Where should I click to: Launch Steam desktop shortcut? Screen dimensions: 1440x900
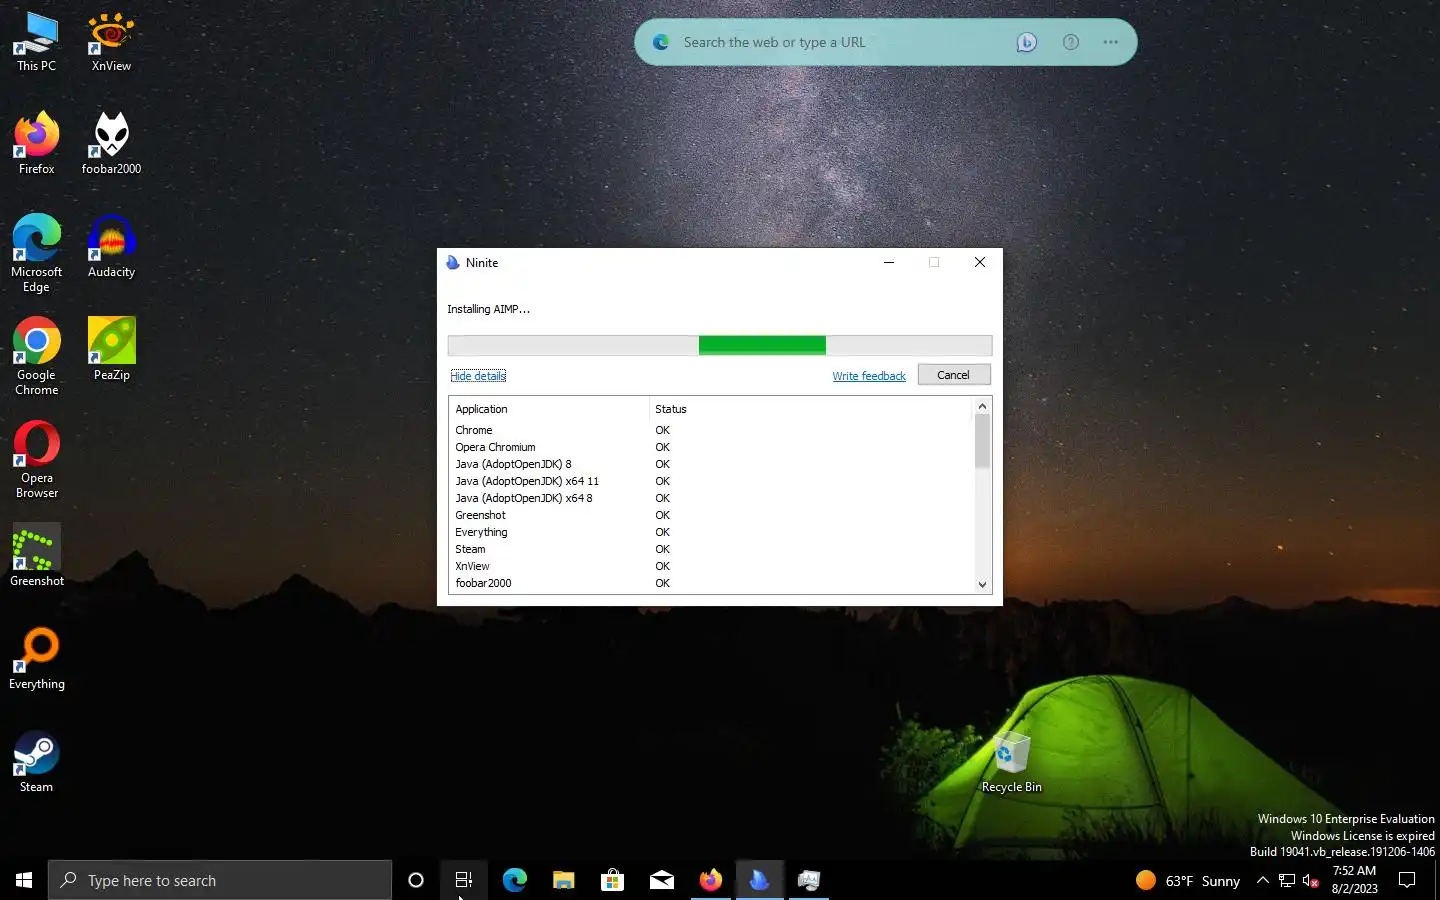(36, 762)
